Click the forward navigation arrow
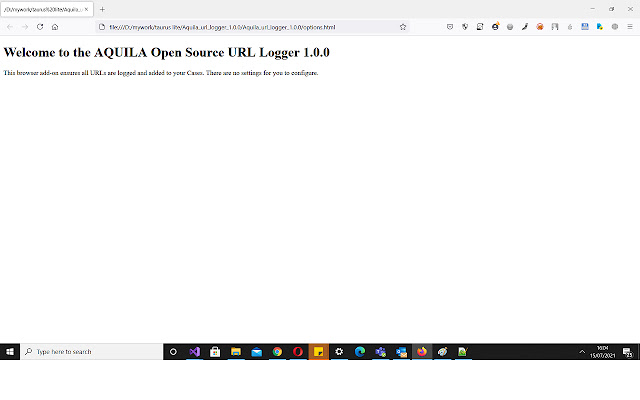The height and width of the screenshot is (400, 640). coord(25,27)
